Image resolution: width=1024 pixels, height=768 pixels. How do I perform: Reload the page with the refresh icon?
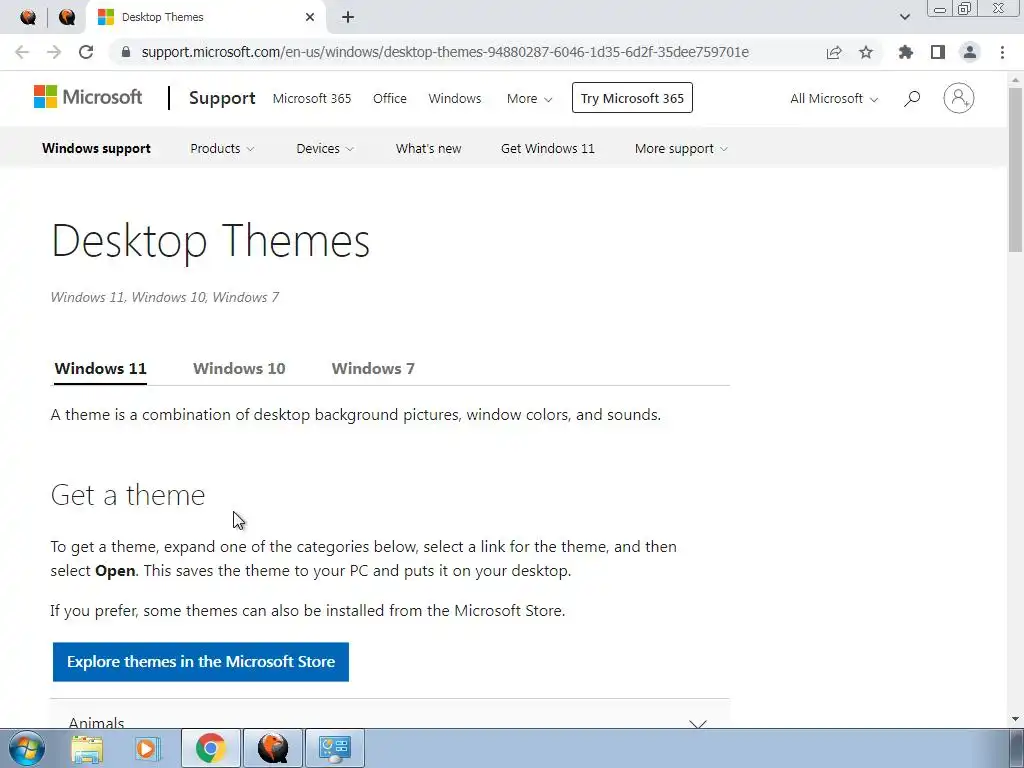pyautogui.click(x=86, y=52)
